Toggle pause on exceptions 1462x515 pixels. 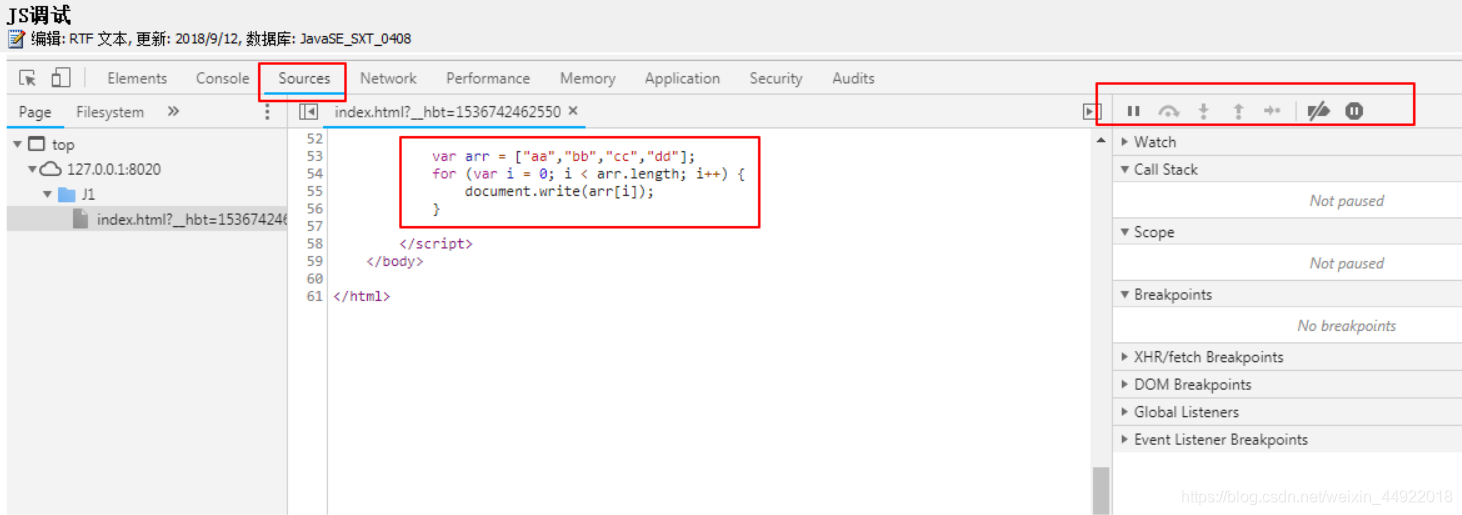1354,111
